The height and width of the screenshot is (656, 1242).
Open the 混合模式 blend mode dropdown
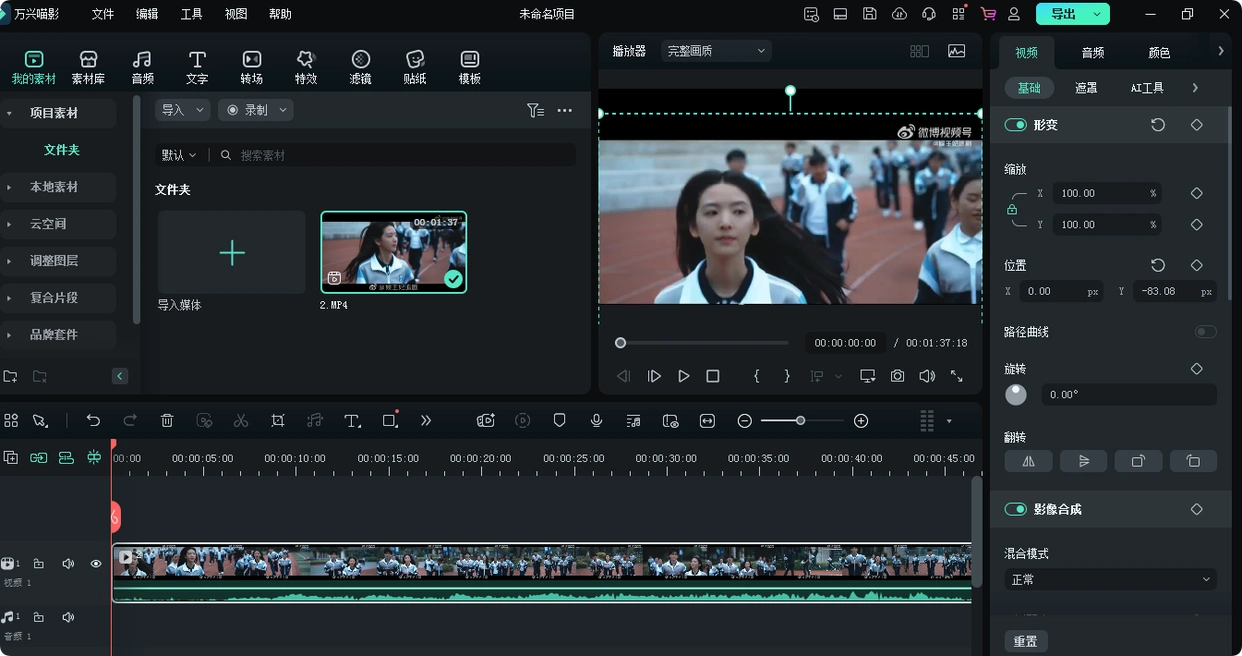(x=1110, y=579)
